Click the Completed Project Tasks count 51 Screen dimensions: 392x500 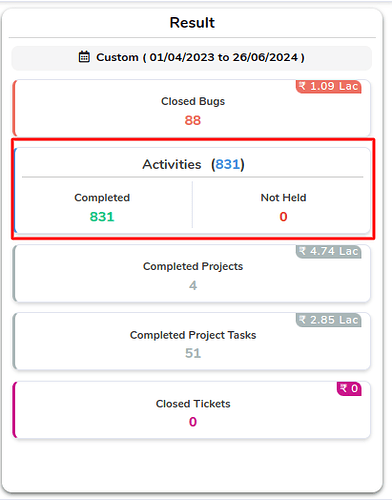(x=193, y=353)
